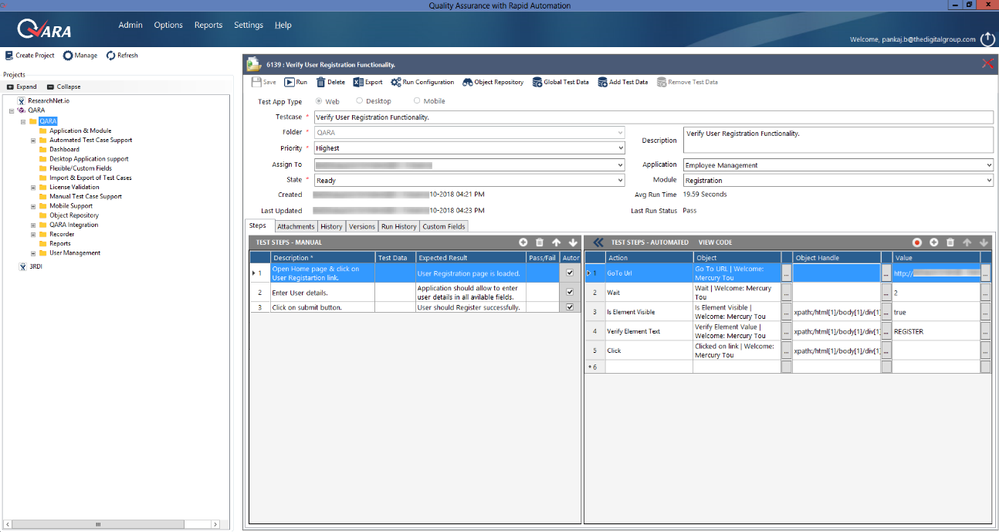Select the Desktop app type radio

click(x=359, y=101)
